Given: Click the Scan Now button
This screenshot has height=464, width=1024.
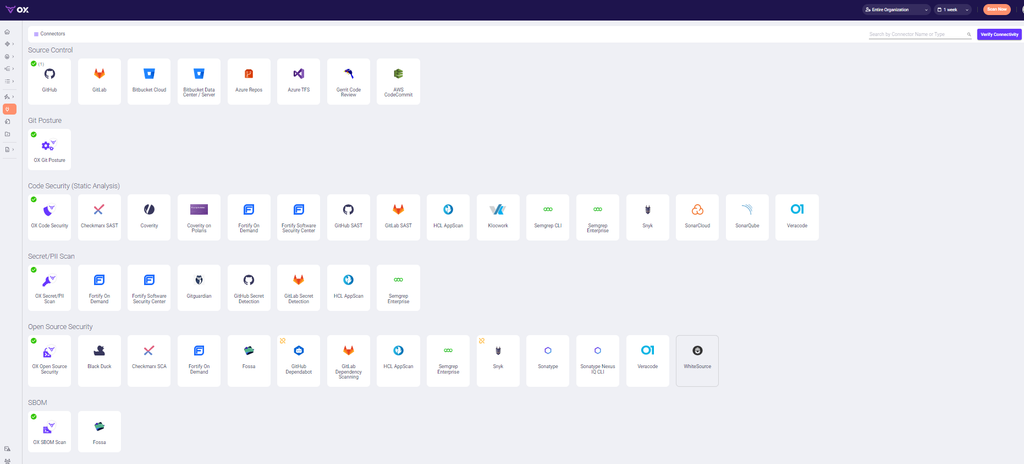Looking at the screenshot, I should tap(997, 9).
